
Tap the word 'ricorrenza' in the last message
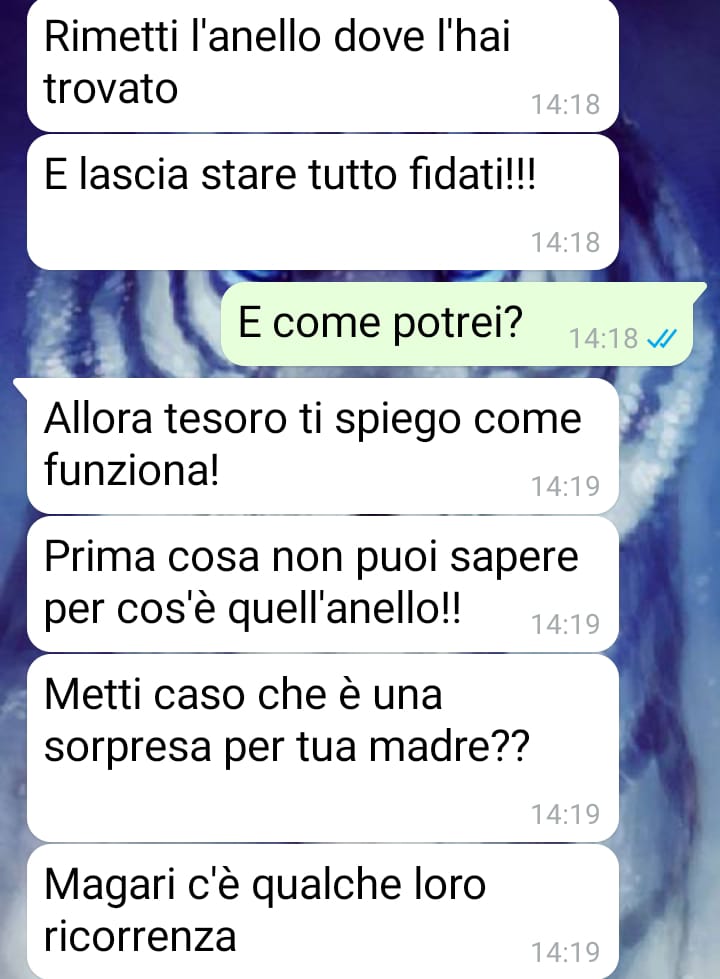pyautogui.click(x=141, y=937)
